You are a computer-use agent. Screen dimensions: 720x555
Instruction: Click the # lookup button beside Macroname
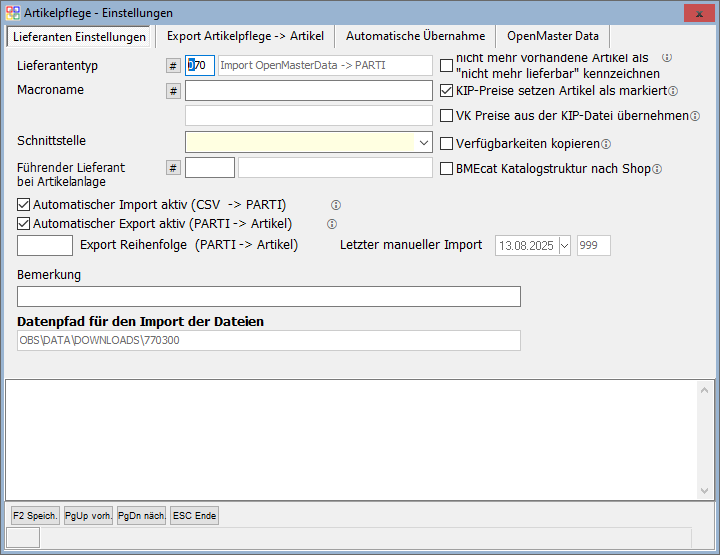click(173, 91)
